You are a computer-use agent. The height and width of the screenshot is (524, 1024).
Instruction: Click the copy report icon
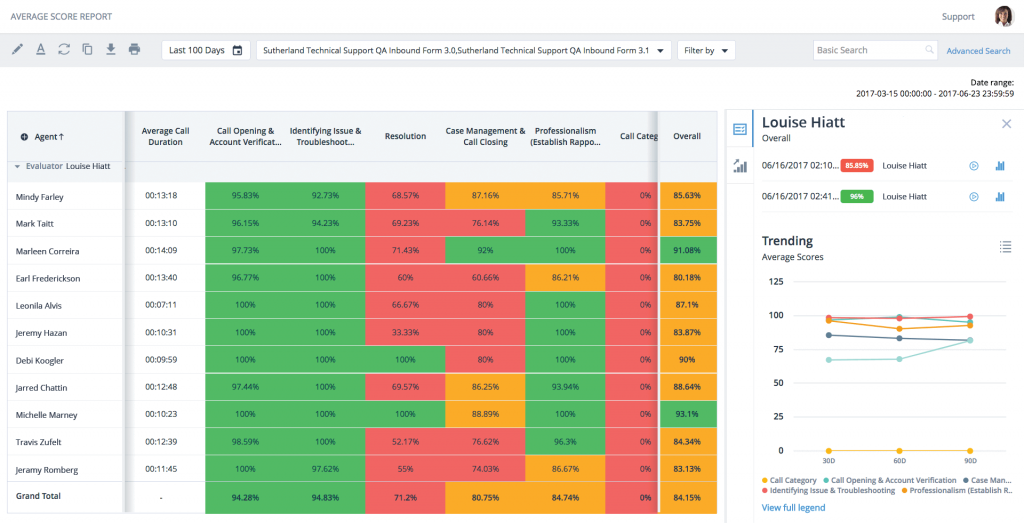point(87,49)
